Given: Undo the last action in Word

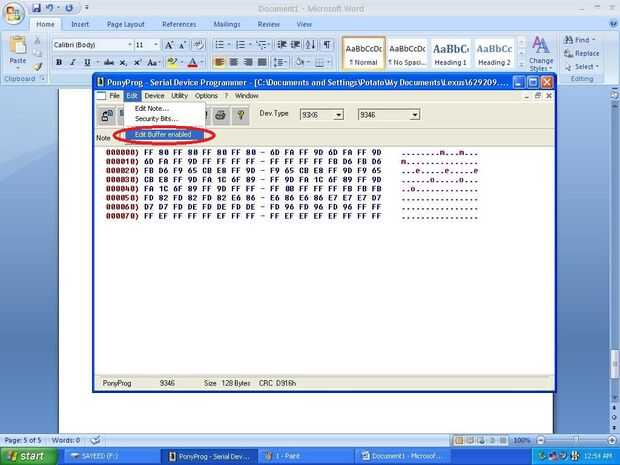Looking at the screenshot, I should [50, 8].
